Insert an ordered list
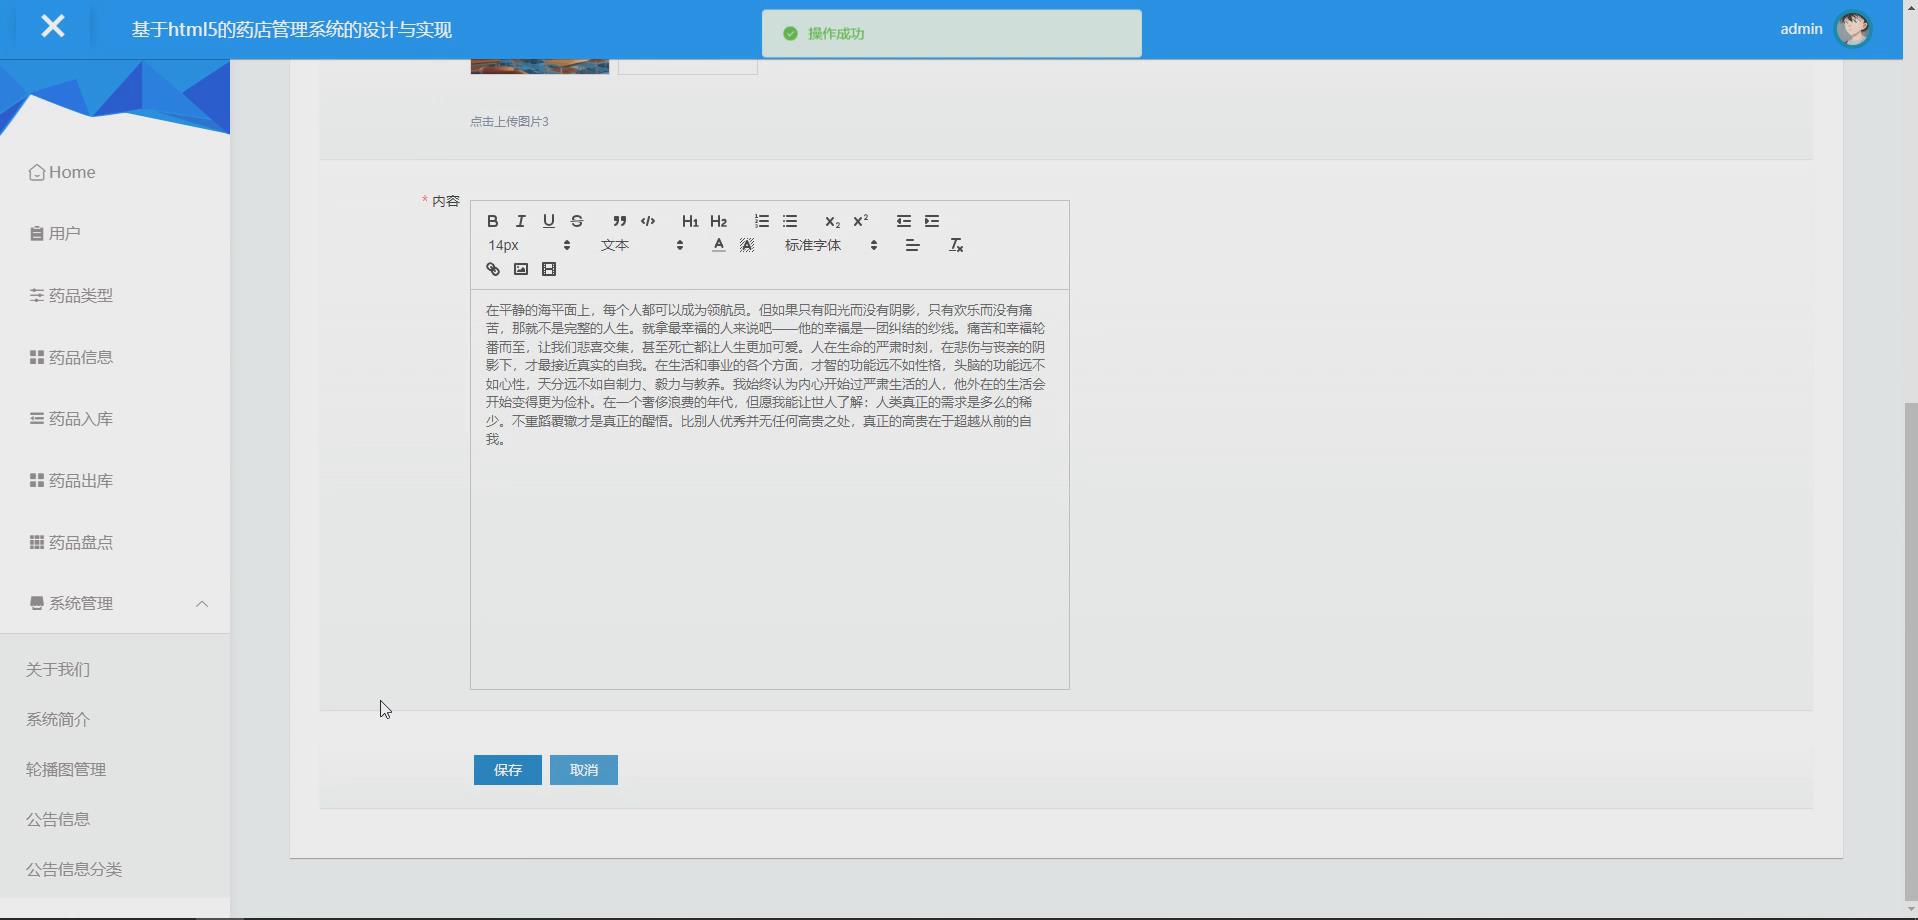The height and width of the screenshot is (920, 1918). [x=761, y=221]
